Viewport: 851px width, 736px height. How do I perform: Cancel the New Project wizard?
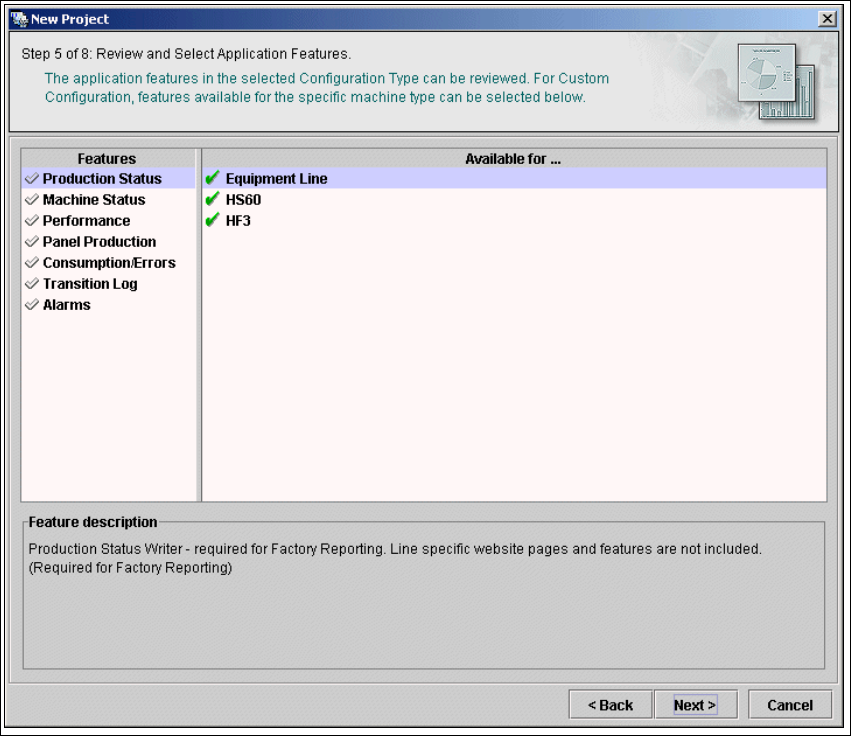(x=790, y=705)
